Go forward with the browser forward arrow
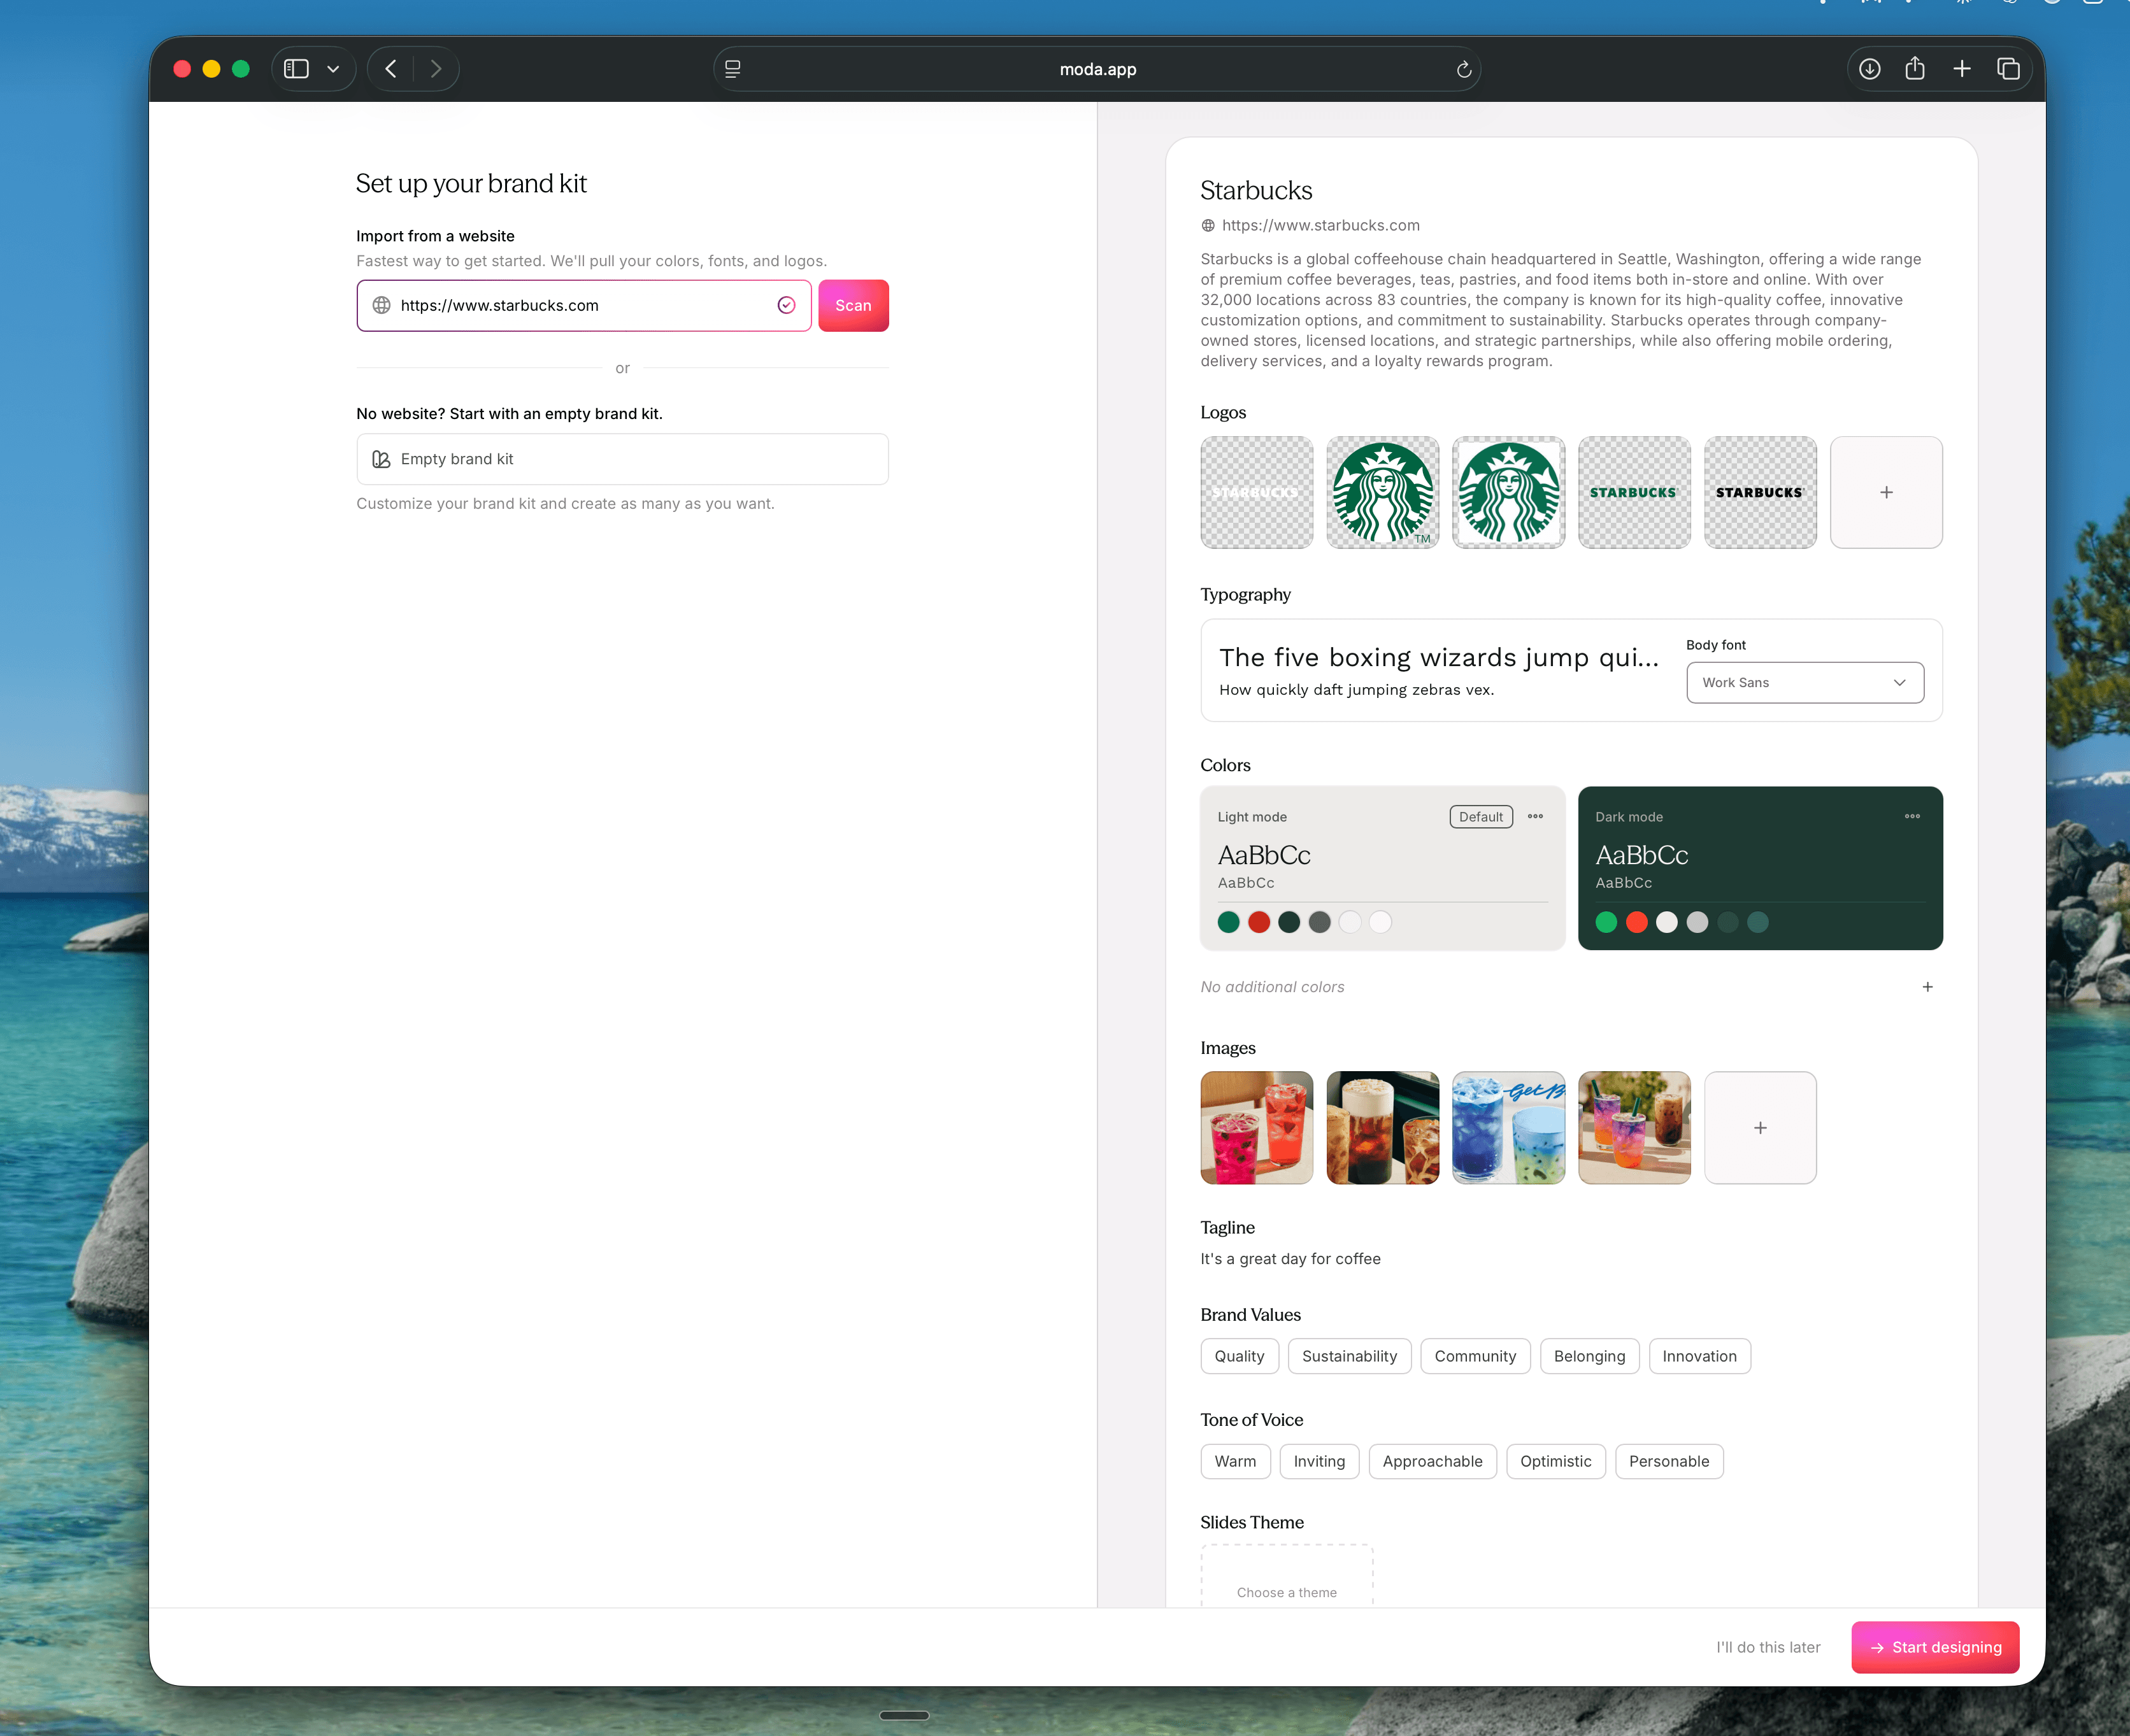 coord(436,69)
